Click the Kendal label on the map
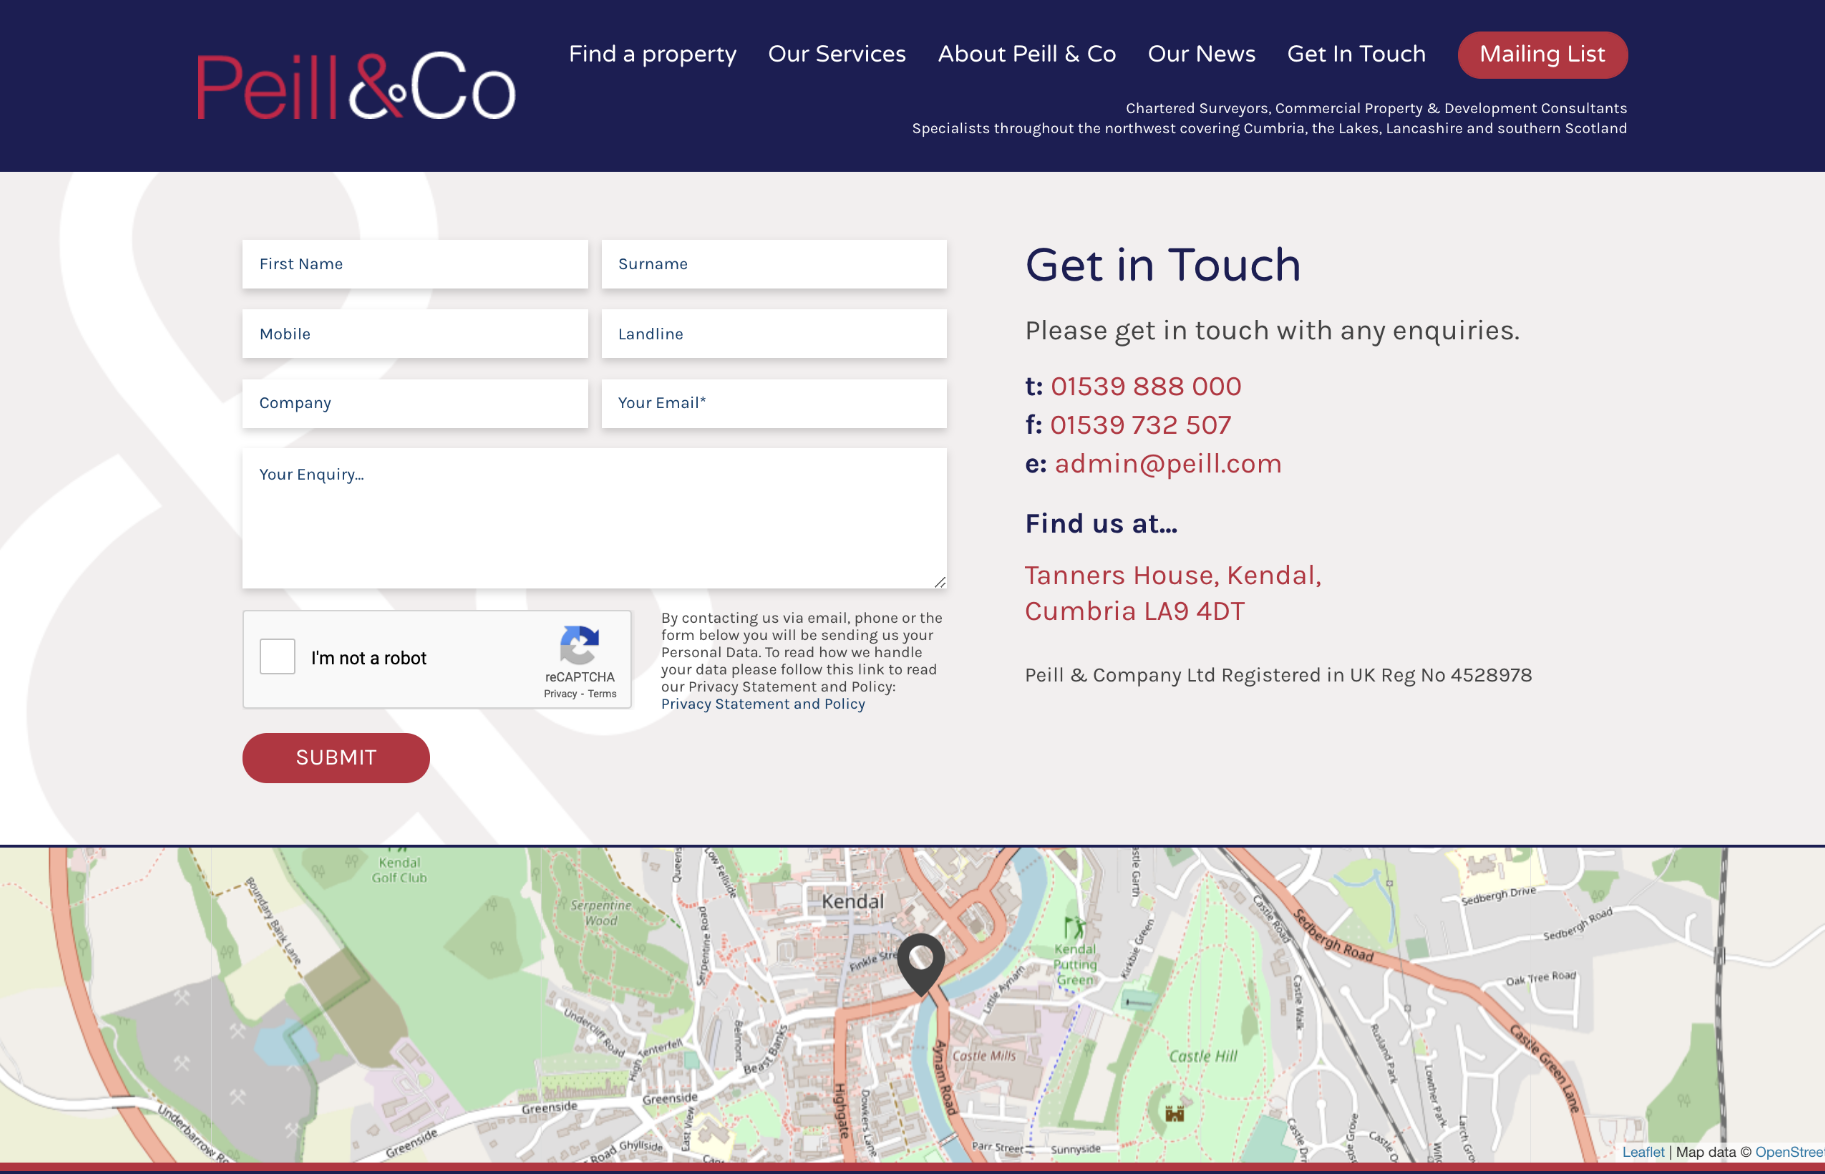This screenshot has height=1174, width=1825. click(x=853, y=901)
